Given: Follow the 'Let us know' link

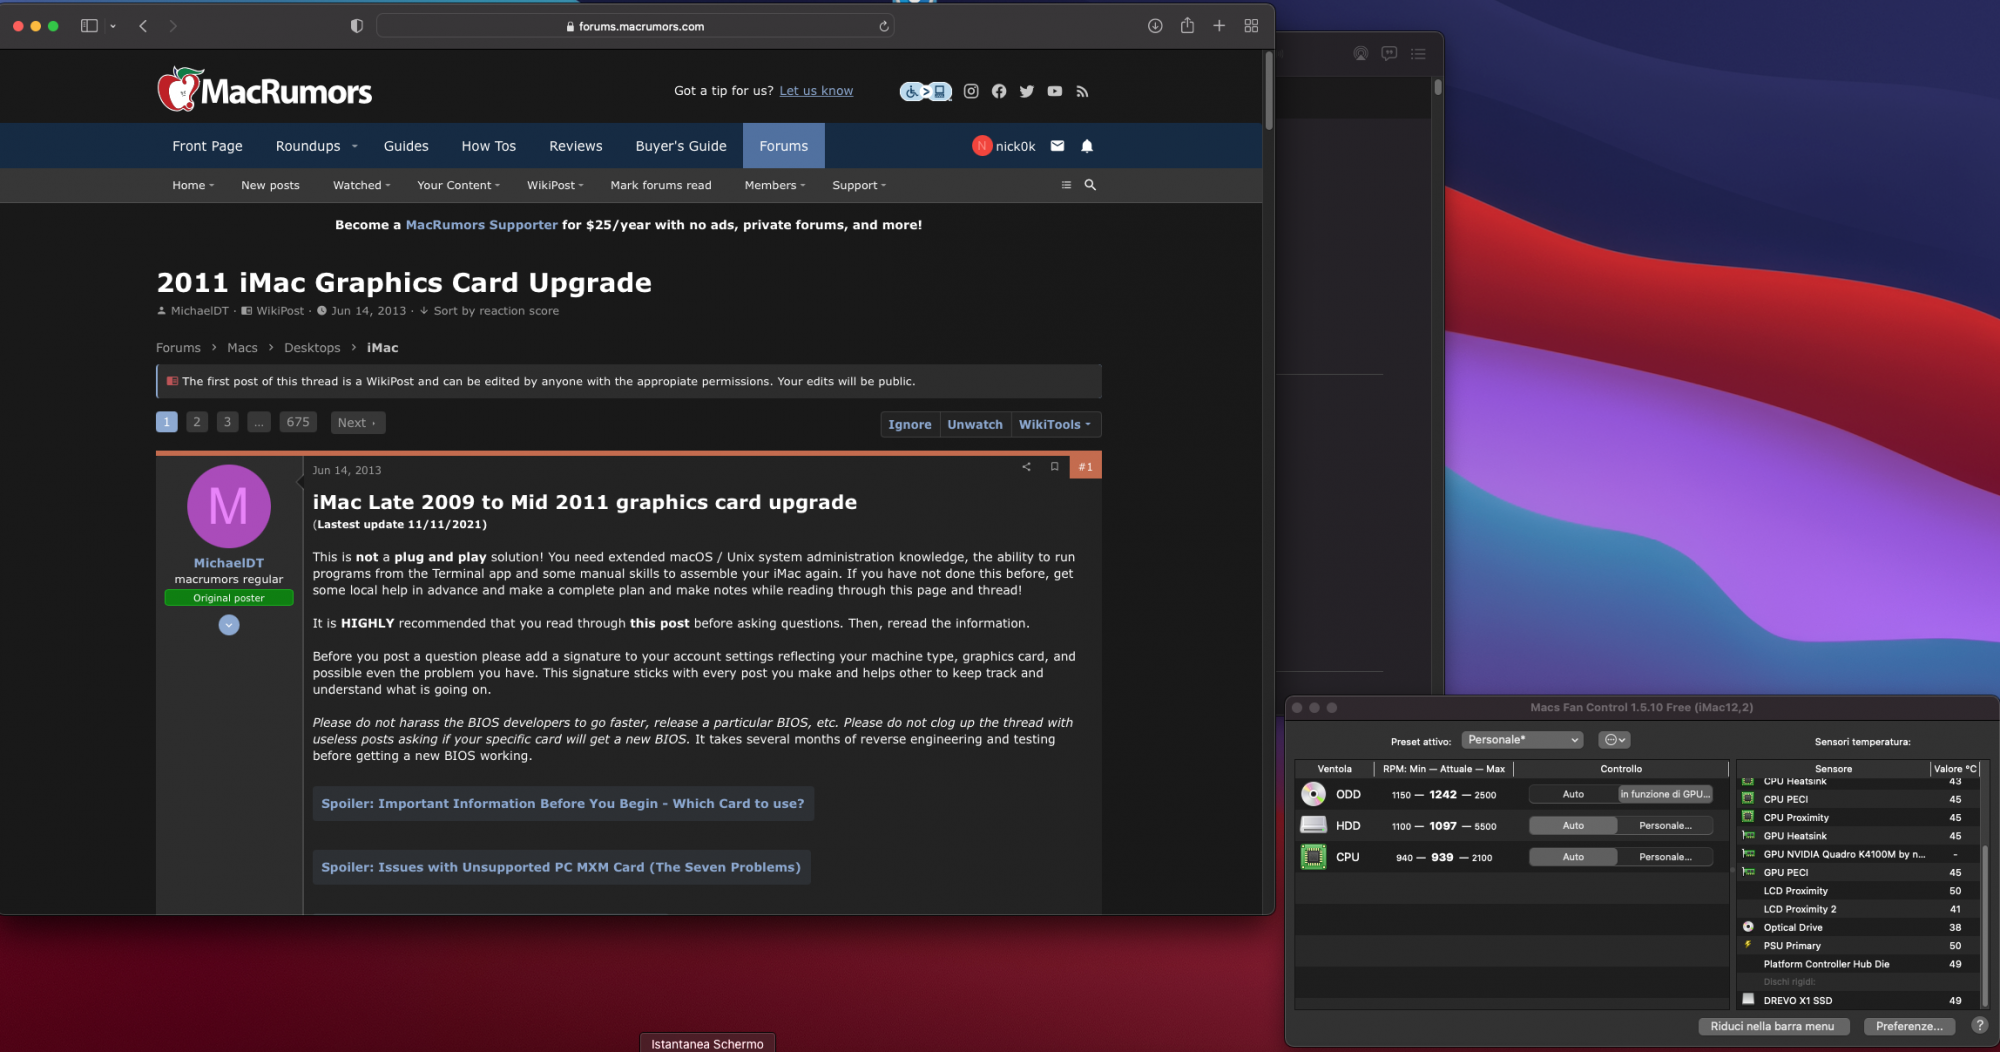Looking at the screenshot, I should [x=816, y=91].
